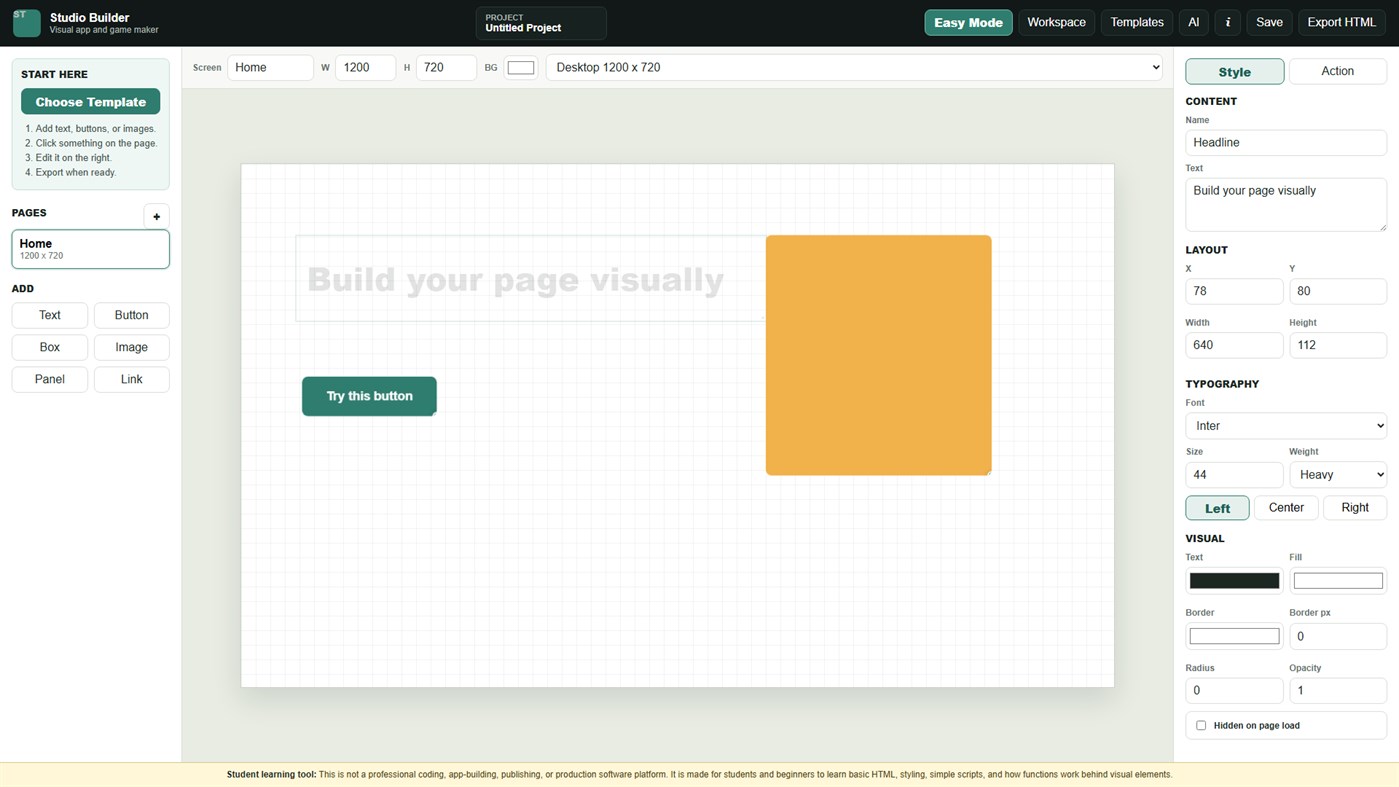
Task: Enable Hidden on page load checkbox
Action: click(1201, 725)
